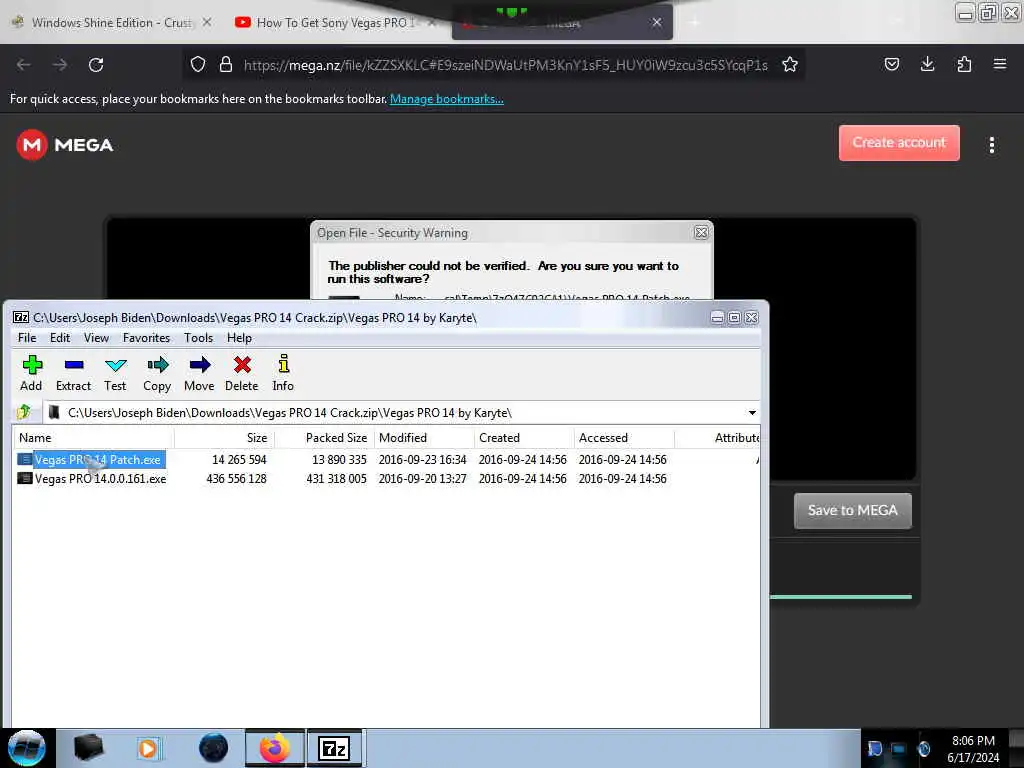This screenshot has width=1024, height=768.
Task: Open Firefox from the taskbar
Action: click(274, 748)
